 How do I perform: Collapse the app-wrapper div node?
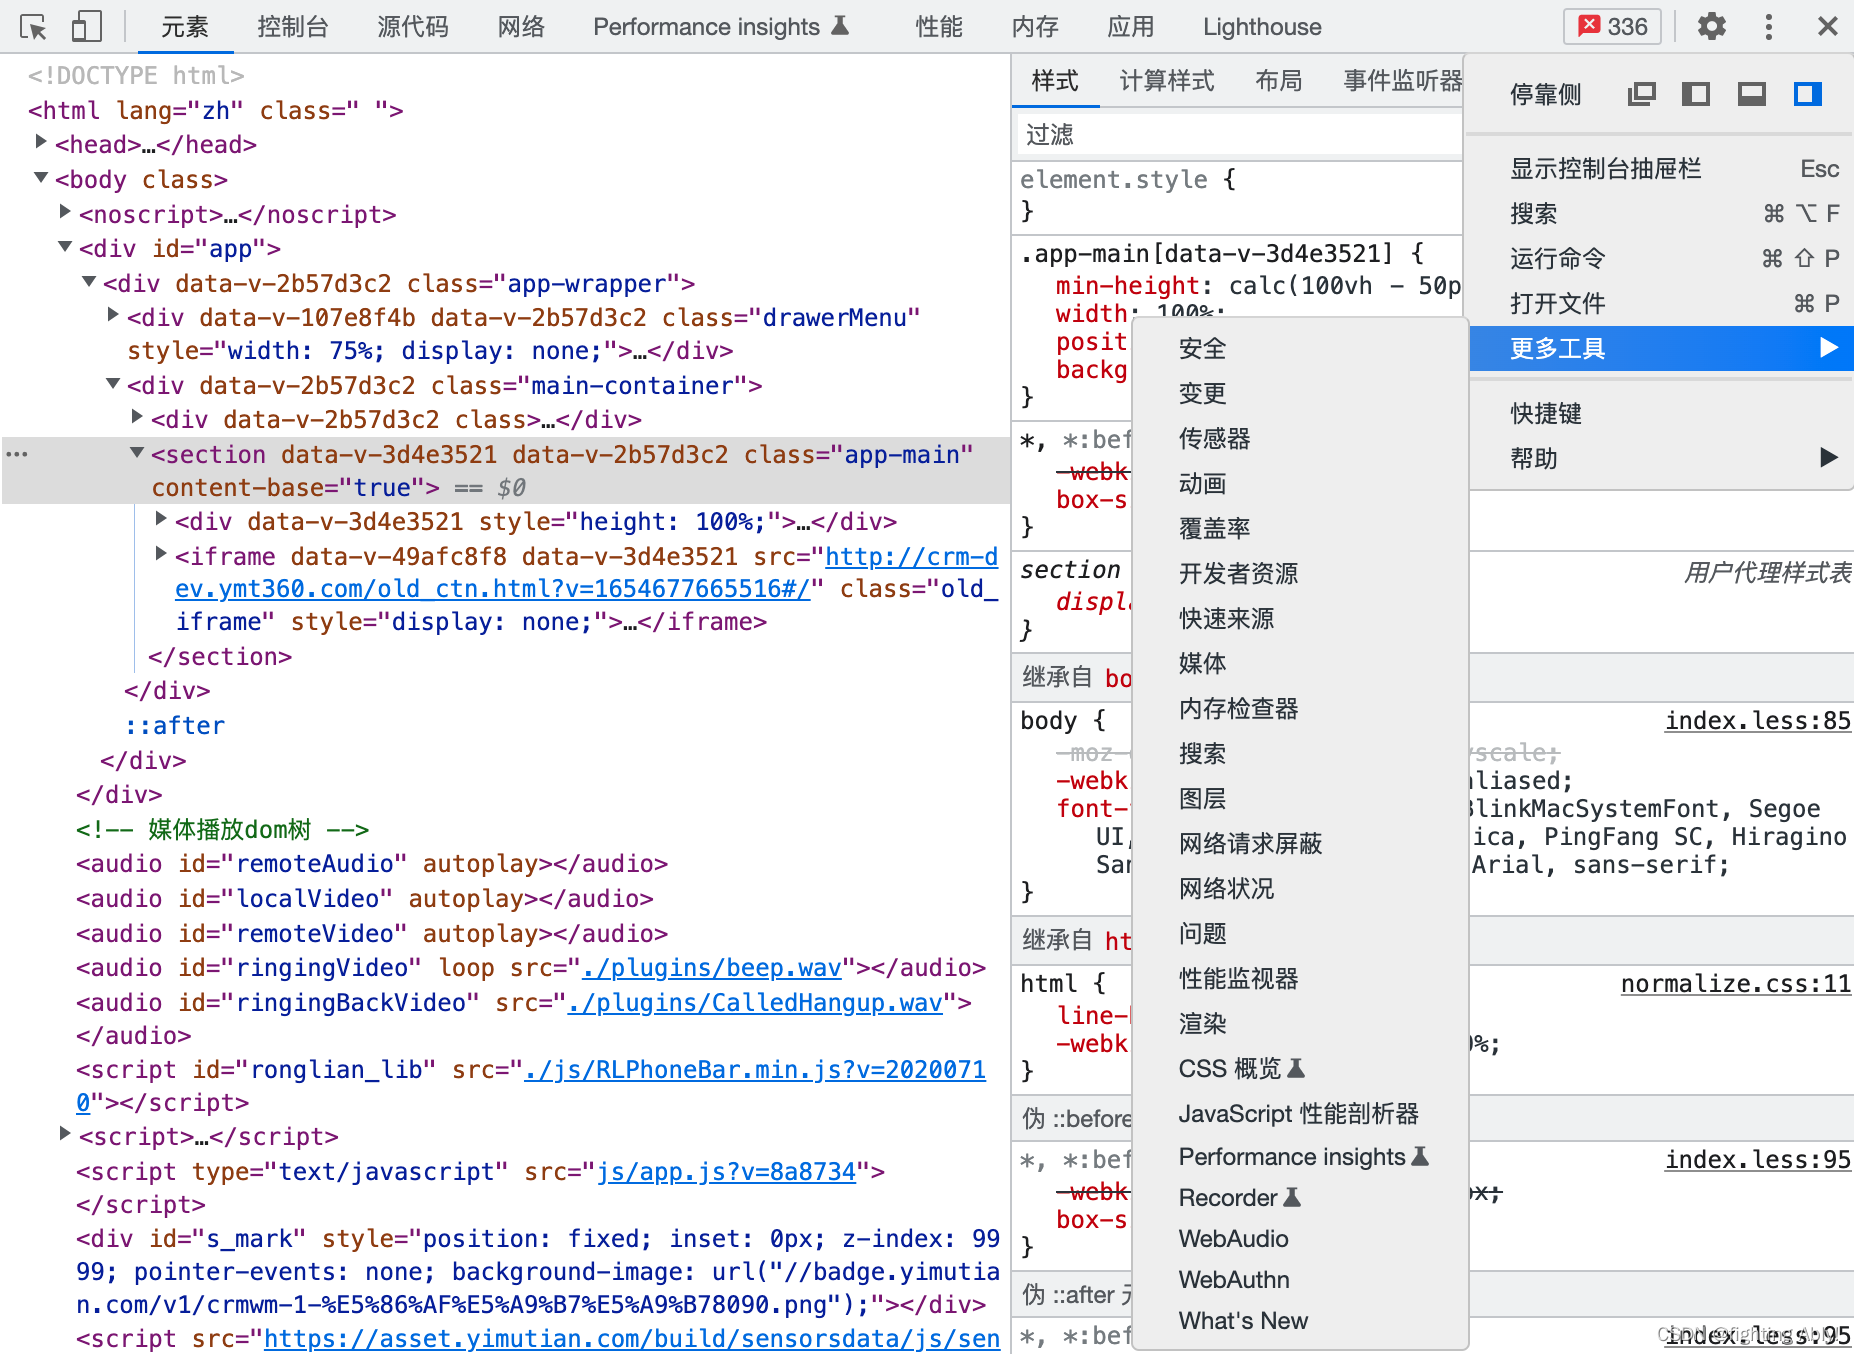(x=89, y=281)
